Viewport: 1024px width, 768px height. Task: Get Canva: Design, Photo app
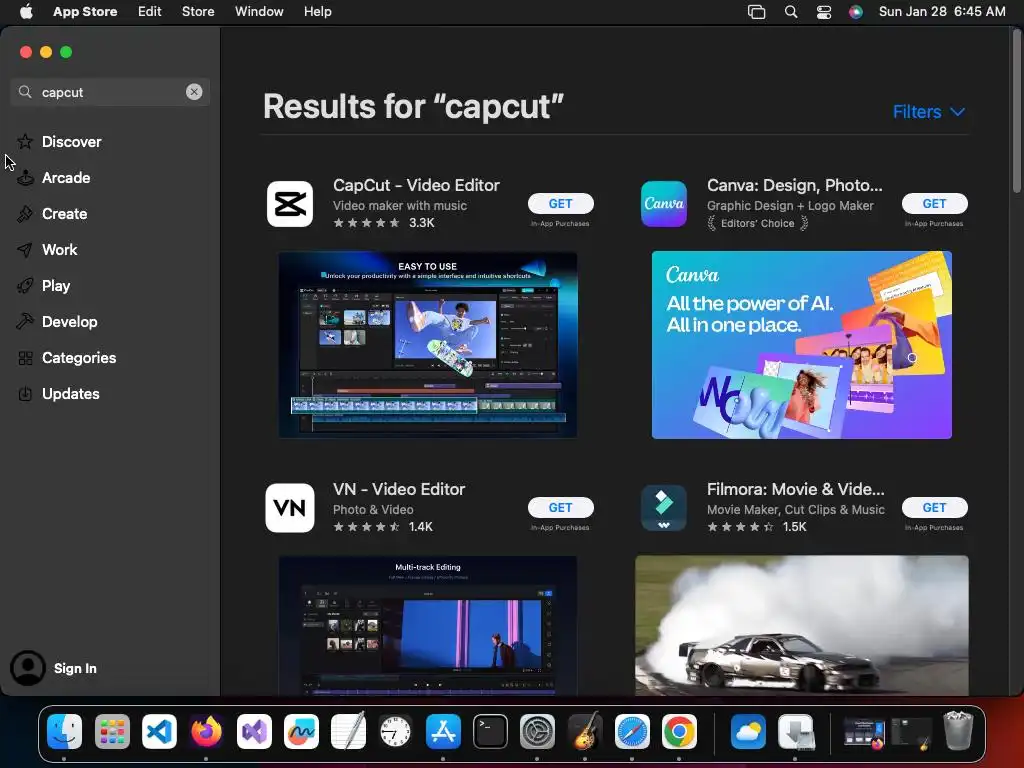tap(935, 204)
